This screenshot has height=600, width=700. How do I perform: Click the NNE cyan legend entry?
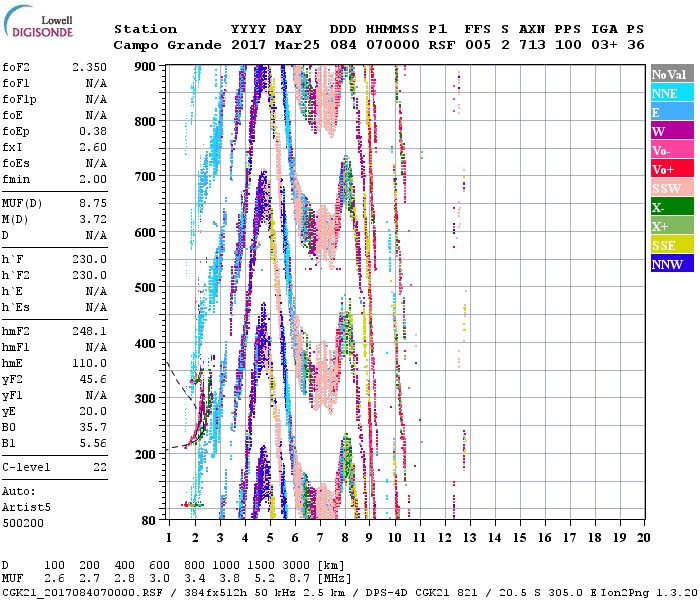tap(669, 93)
